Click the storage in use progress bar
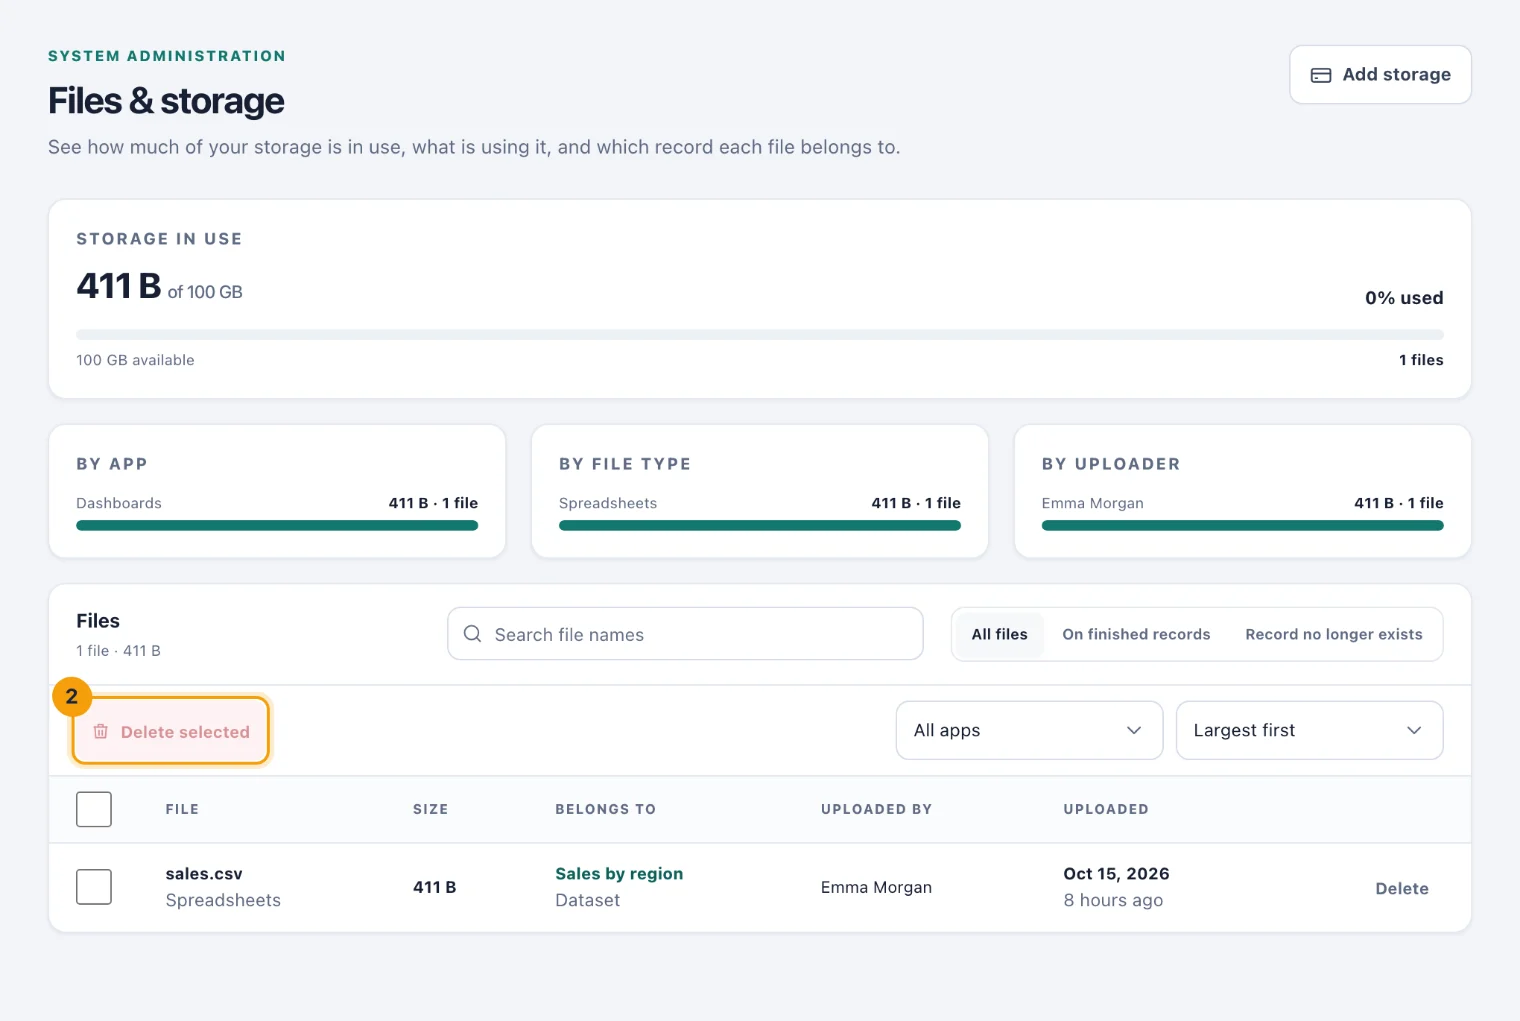1520x1021 pixels. 760,334
